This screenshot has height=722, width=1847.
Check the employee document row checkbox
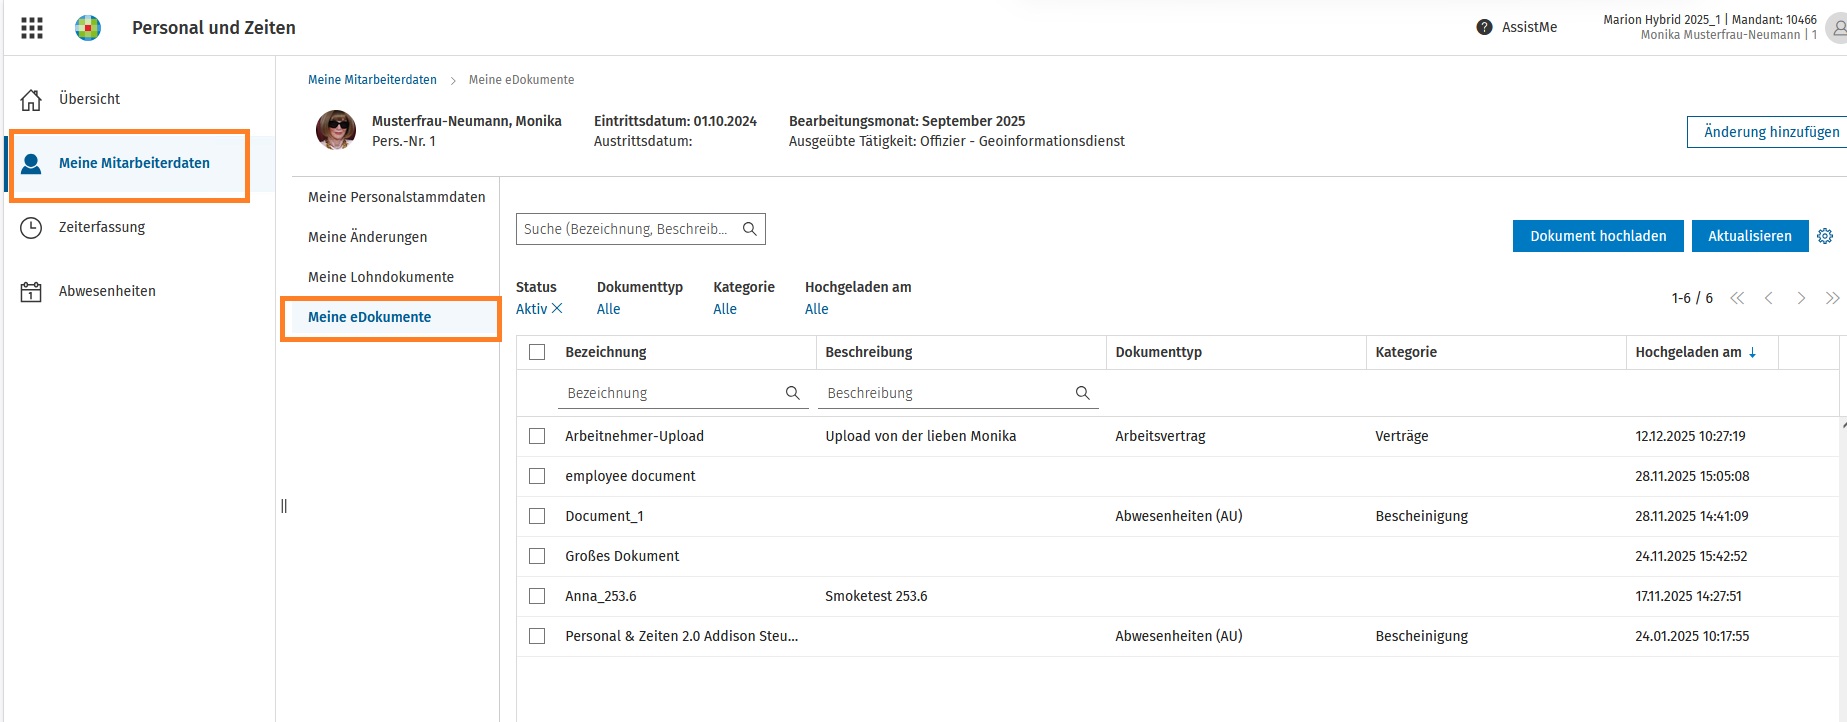tap(537, 476)
